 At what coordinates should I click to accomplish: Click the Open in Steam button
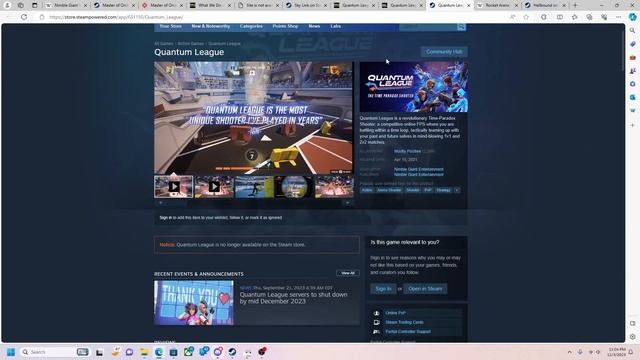pyautogui.click(x=425, y=289)
